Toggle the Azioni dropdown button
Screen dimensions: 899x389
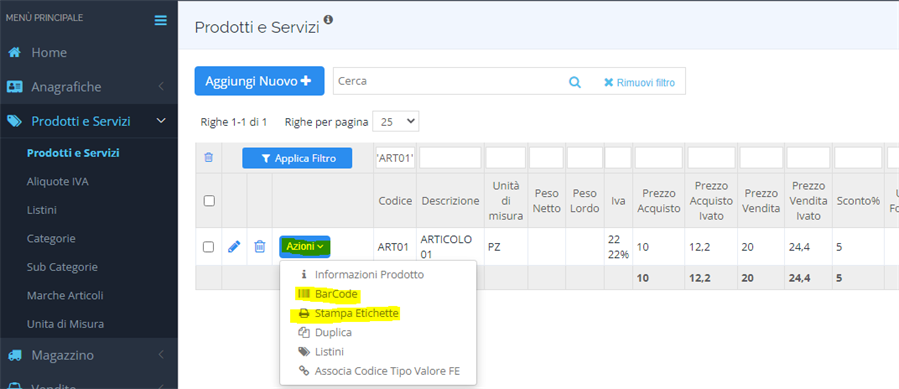point(305,247)
